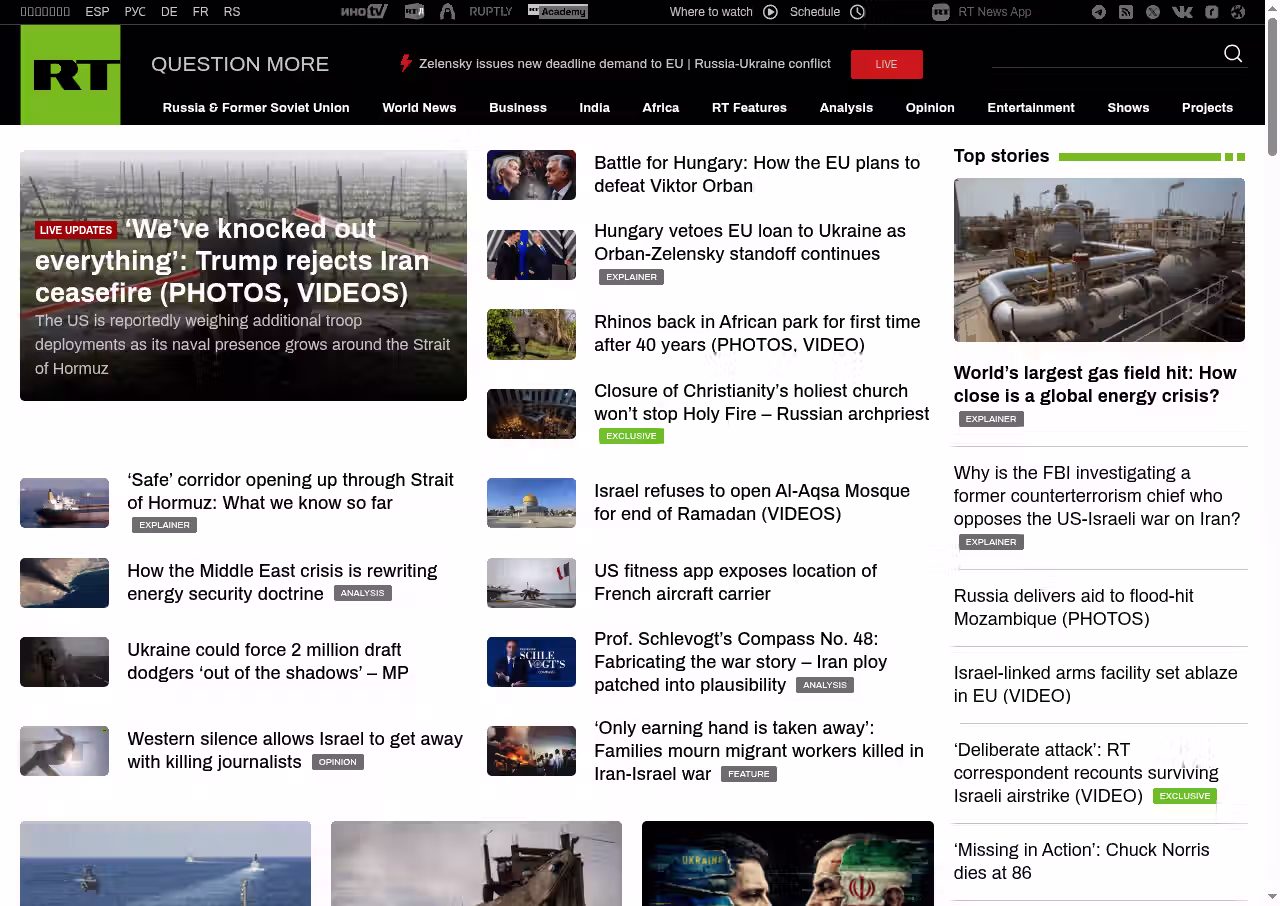Open RT's Telegram channel icon
1280x906 pixels.
pos(1099,12)
